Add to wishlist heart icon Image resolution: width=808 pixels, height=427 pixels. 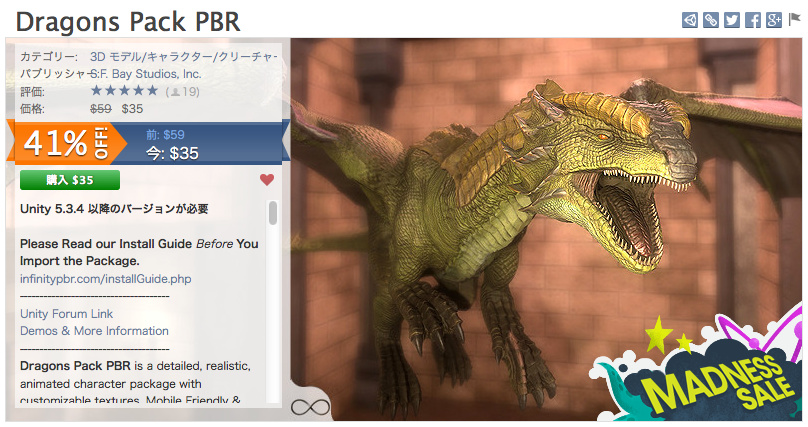click(267, 180)
